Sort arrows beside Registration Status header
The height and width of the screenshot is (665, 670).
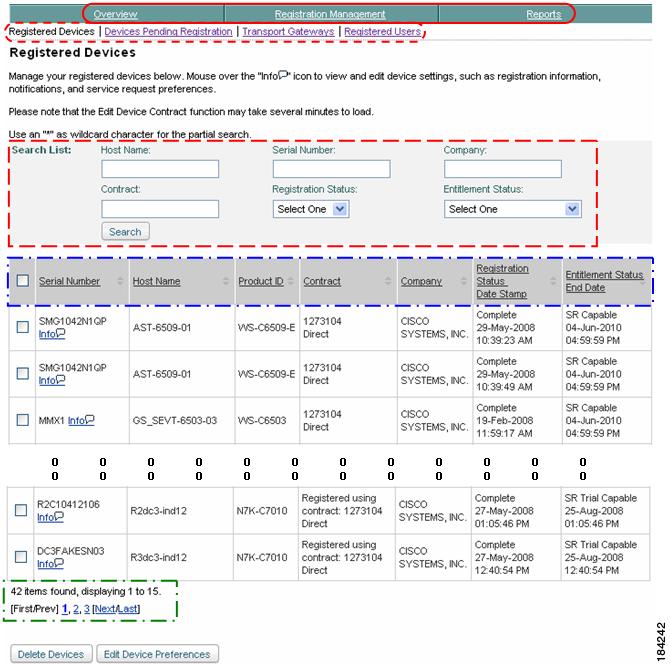point(553,281)
